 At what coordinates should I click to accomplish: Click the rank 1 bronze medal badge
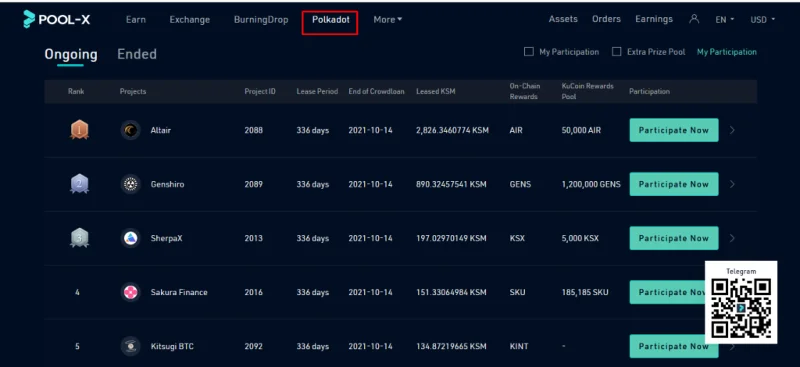click(80, 130)
